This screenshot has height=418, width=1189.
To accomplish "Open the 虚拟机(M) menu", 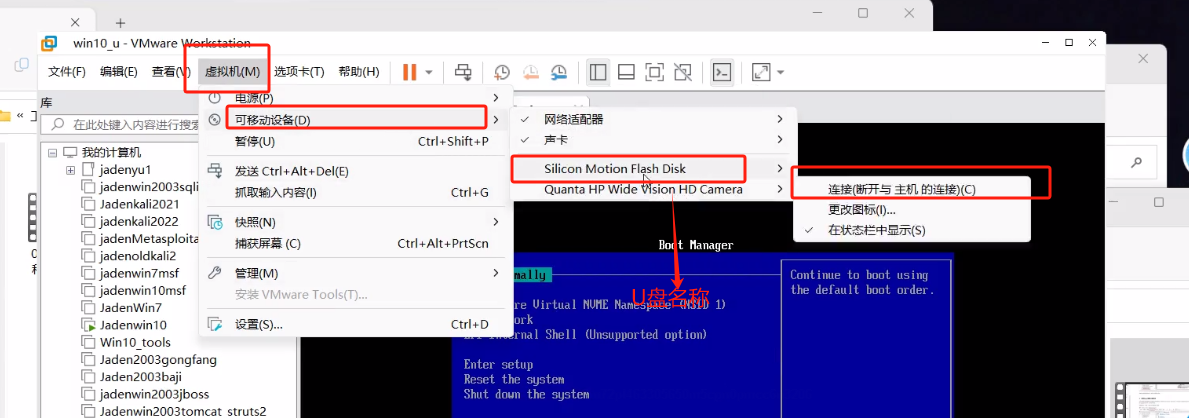I will tap(233, 72).
